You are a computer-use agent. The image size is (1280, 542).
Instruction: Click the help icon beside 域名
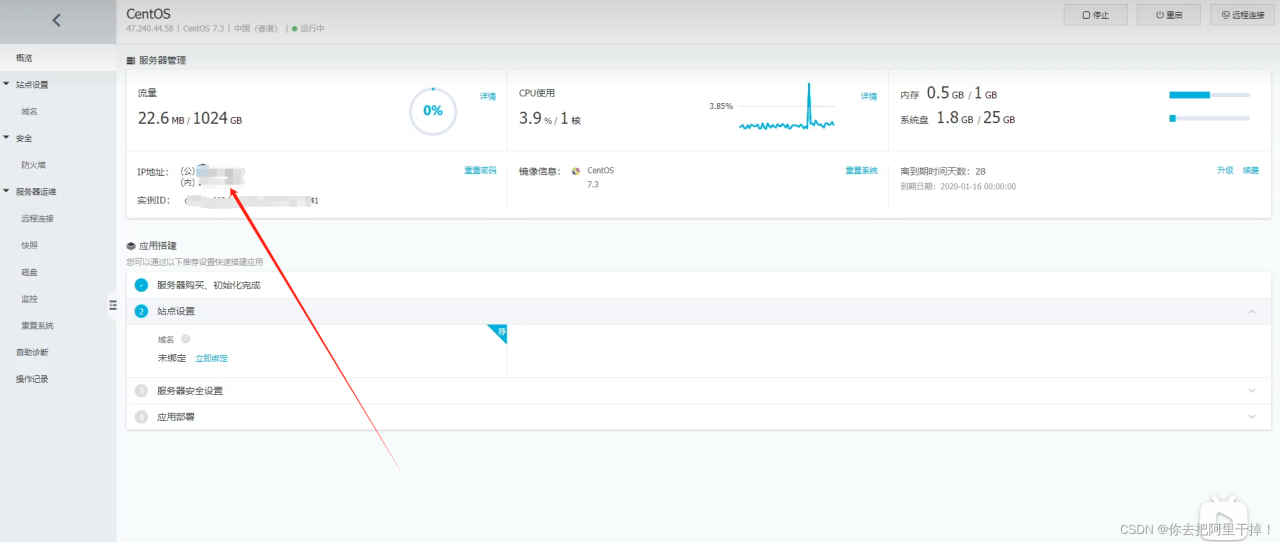186,339
